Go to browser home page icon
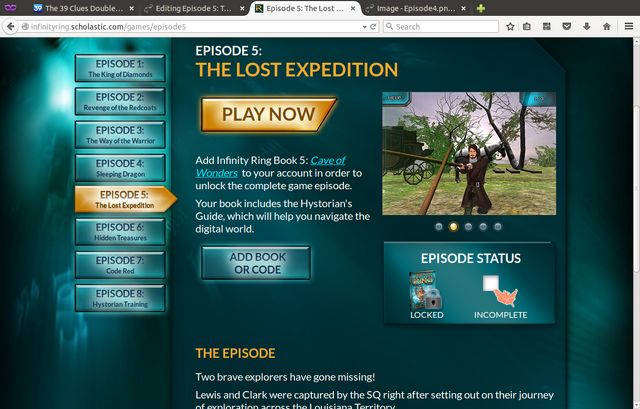Viewport: 640px width, 409px height. tap(607, 27)
